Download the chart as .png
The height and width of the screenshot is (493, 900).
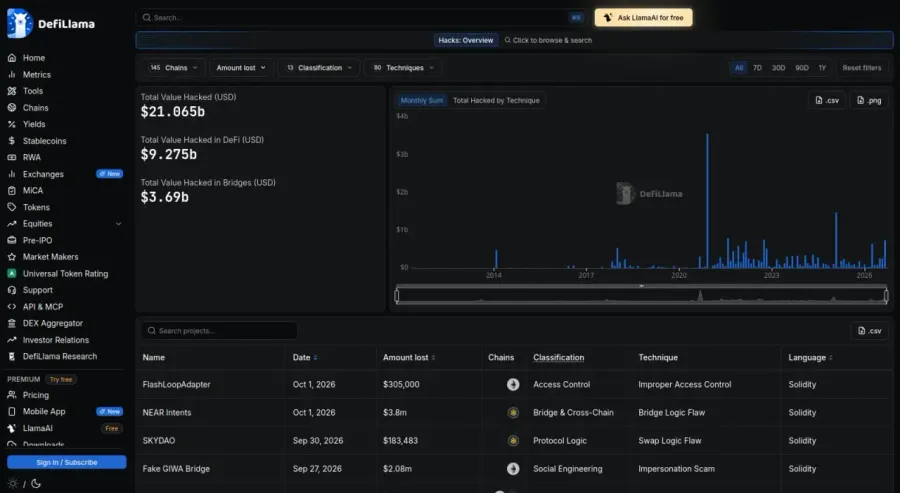tap(869, 100)
